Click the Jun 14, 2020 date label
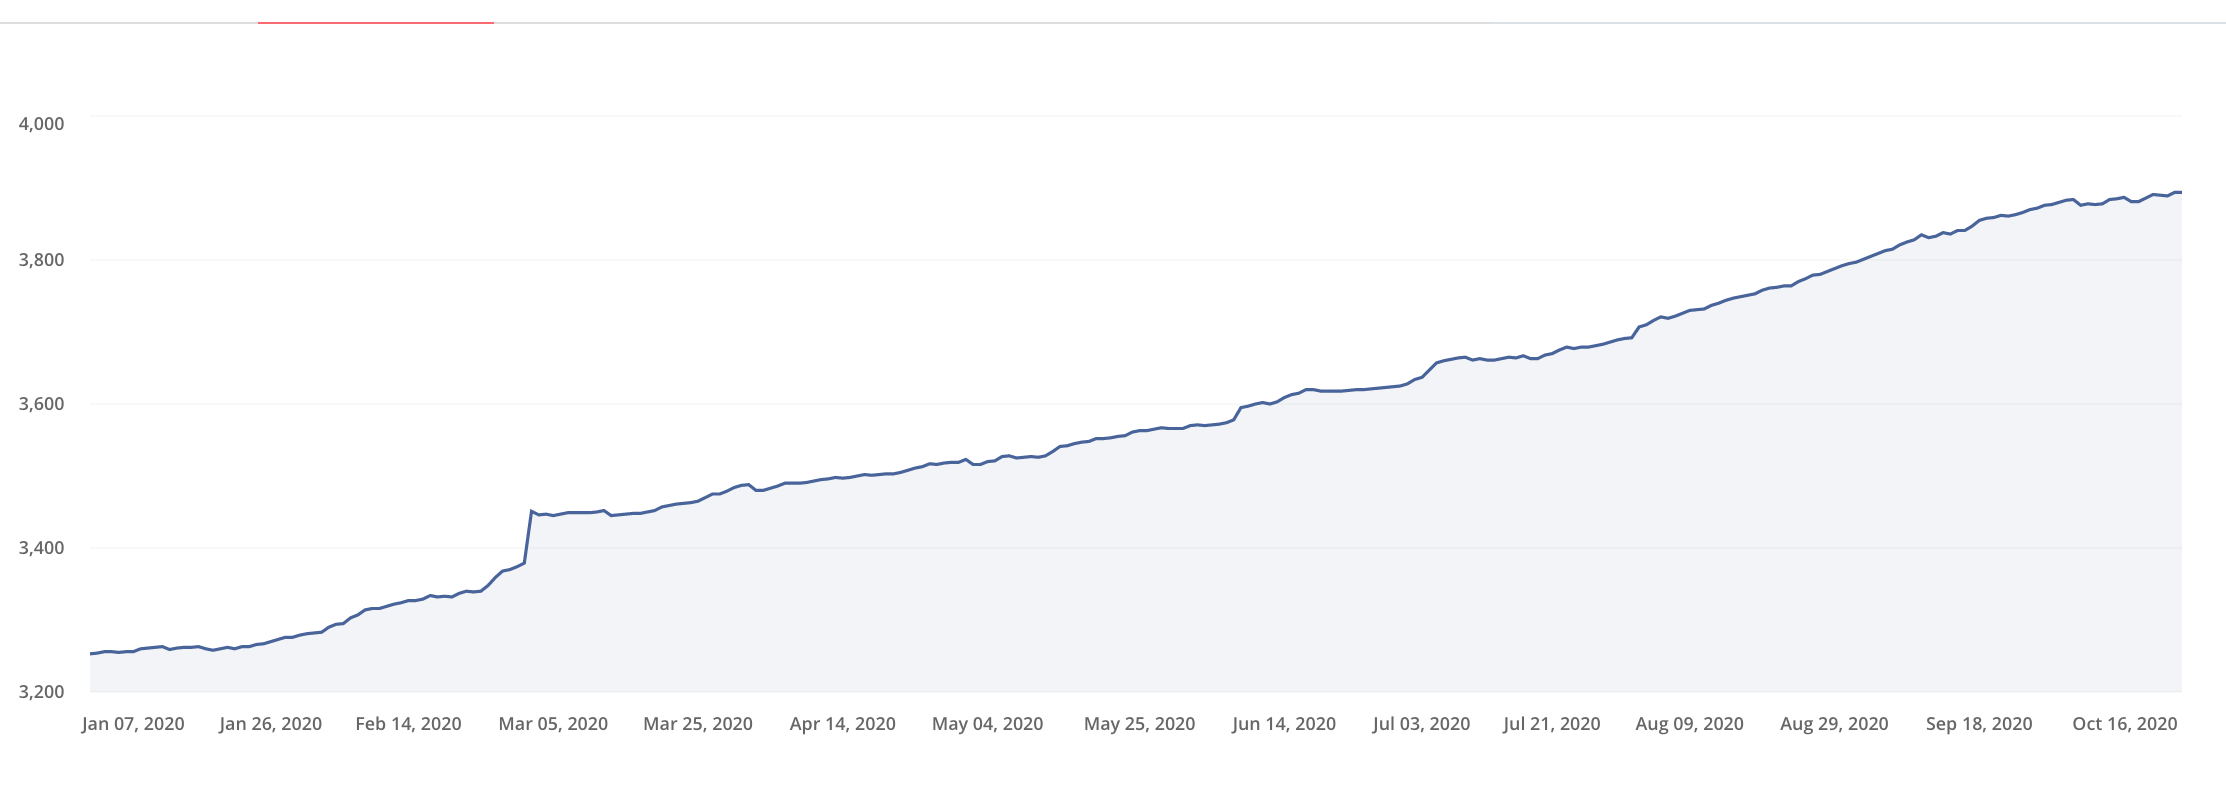 1284,724
